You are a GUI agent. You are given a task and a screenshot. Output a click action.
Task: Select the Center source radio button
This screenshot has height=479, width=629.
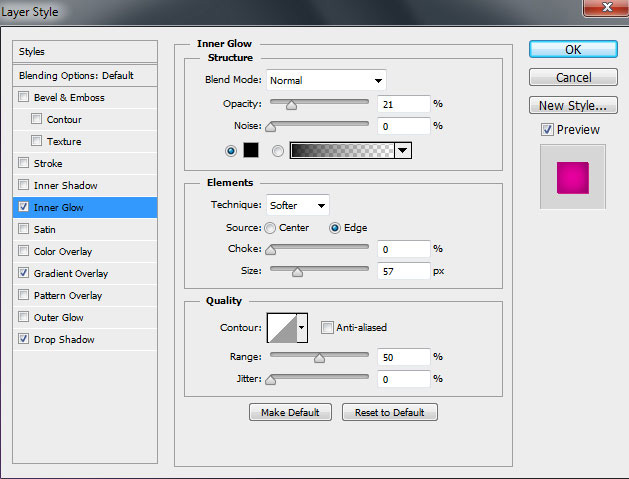(270, 227)
